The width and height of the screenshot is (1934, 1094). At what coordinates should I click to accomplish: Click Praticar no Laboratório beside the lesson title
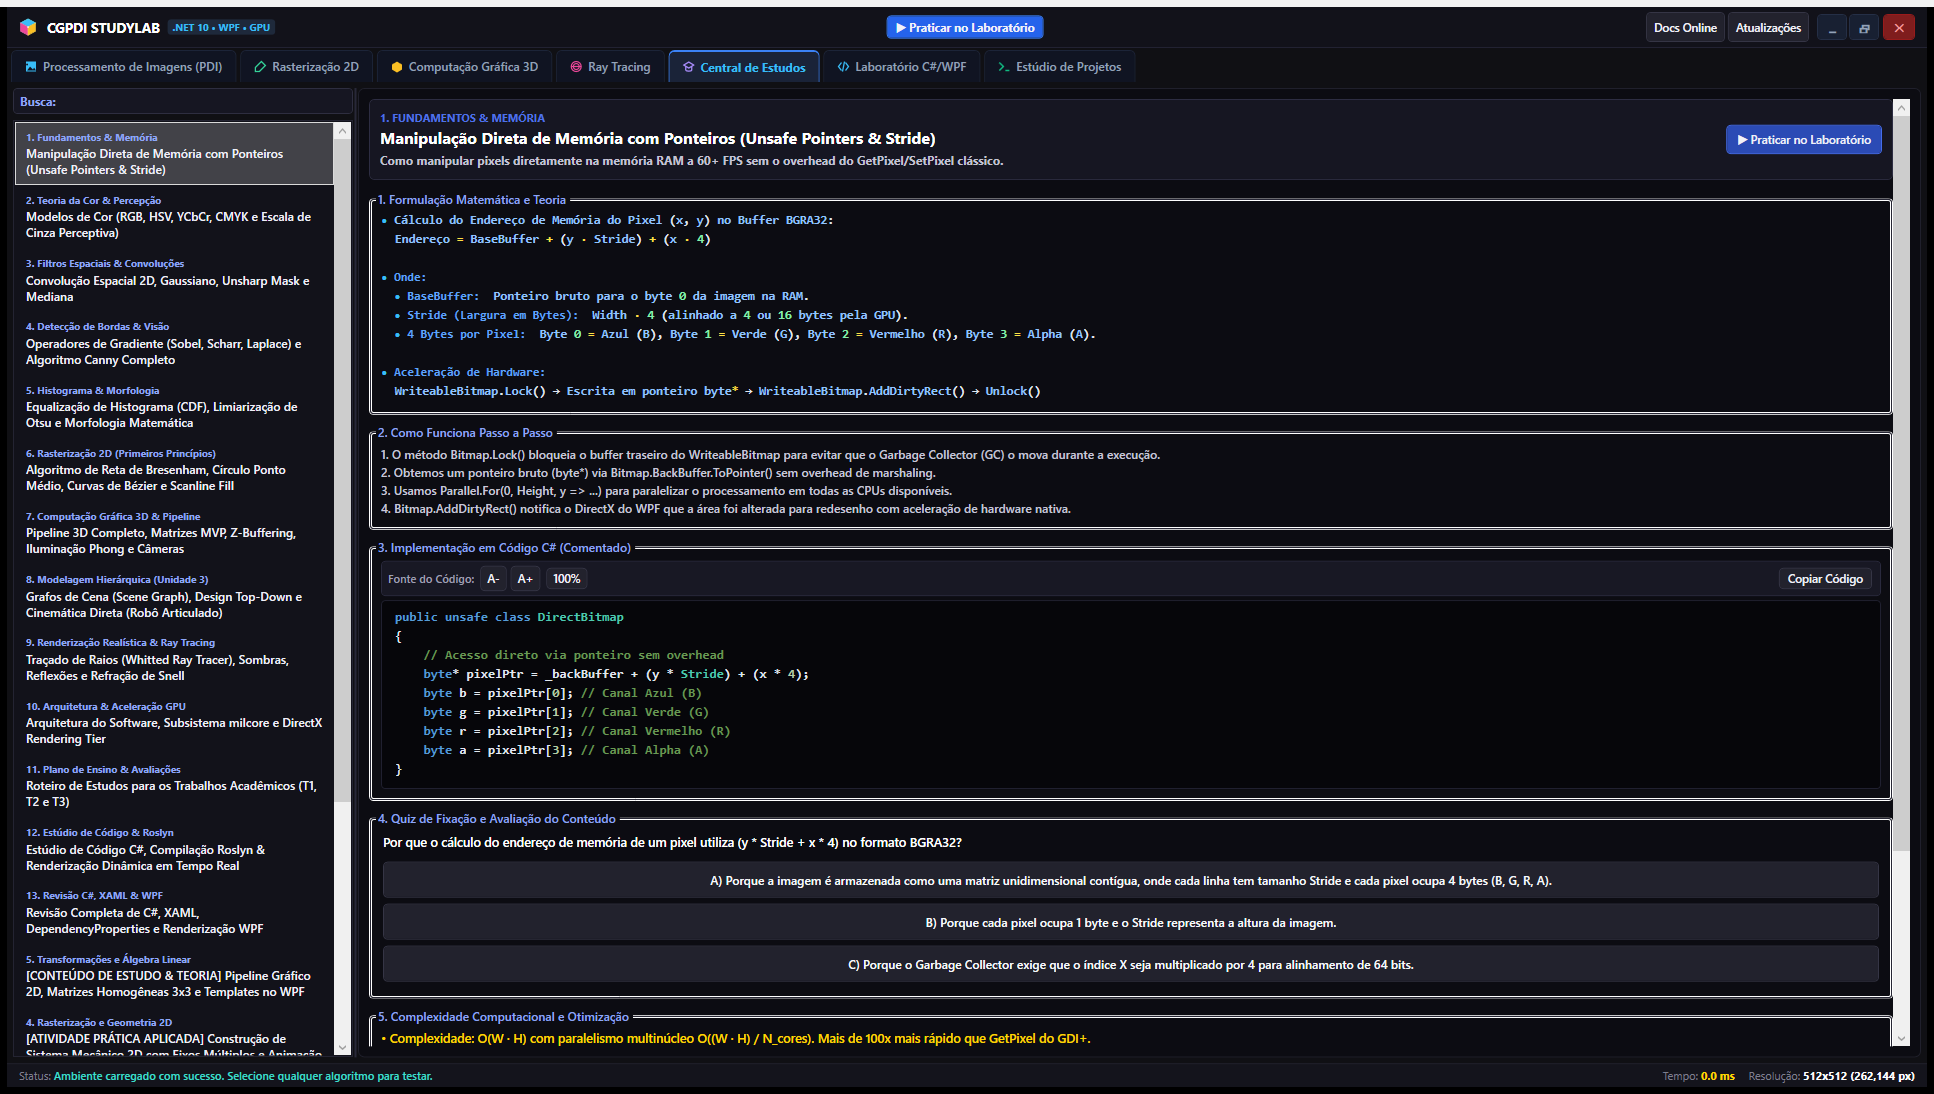pyautogui.click(x=1804, y=140)
